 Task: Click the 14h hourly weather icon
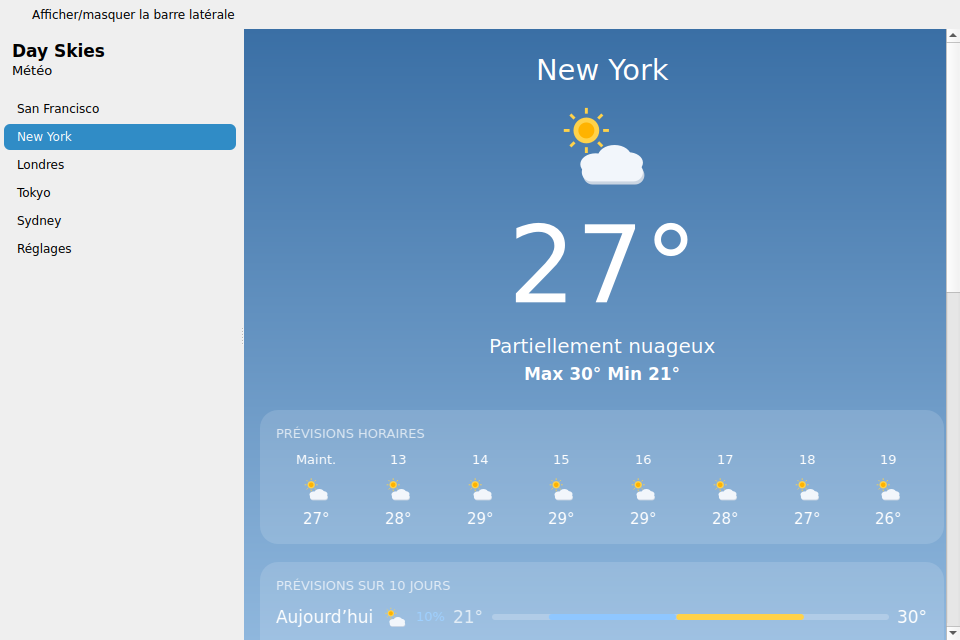coord(480,490)
